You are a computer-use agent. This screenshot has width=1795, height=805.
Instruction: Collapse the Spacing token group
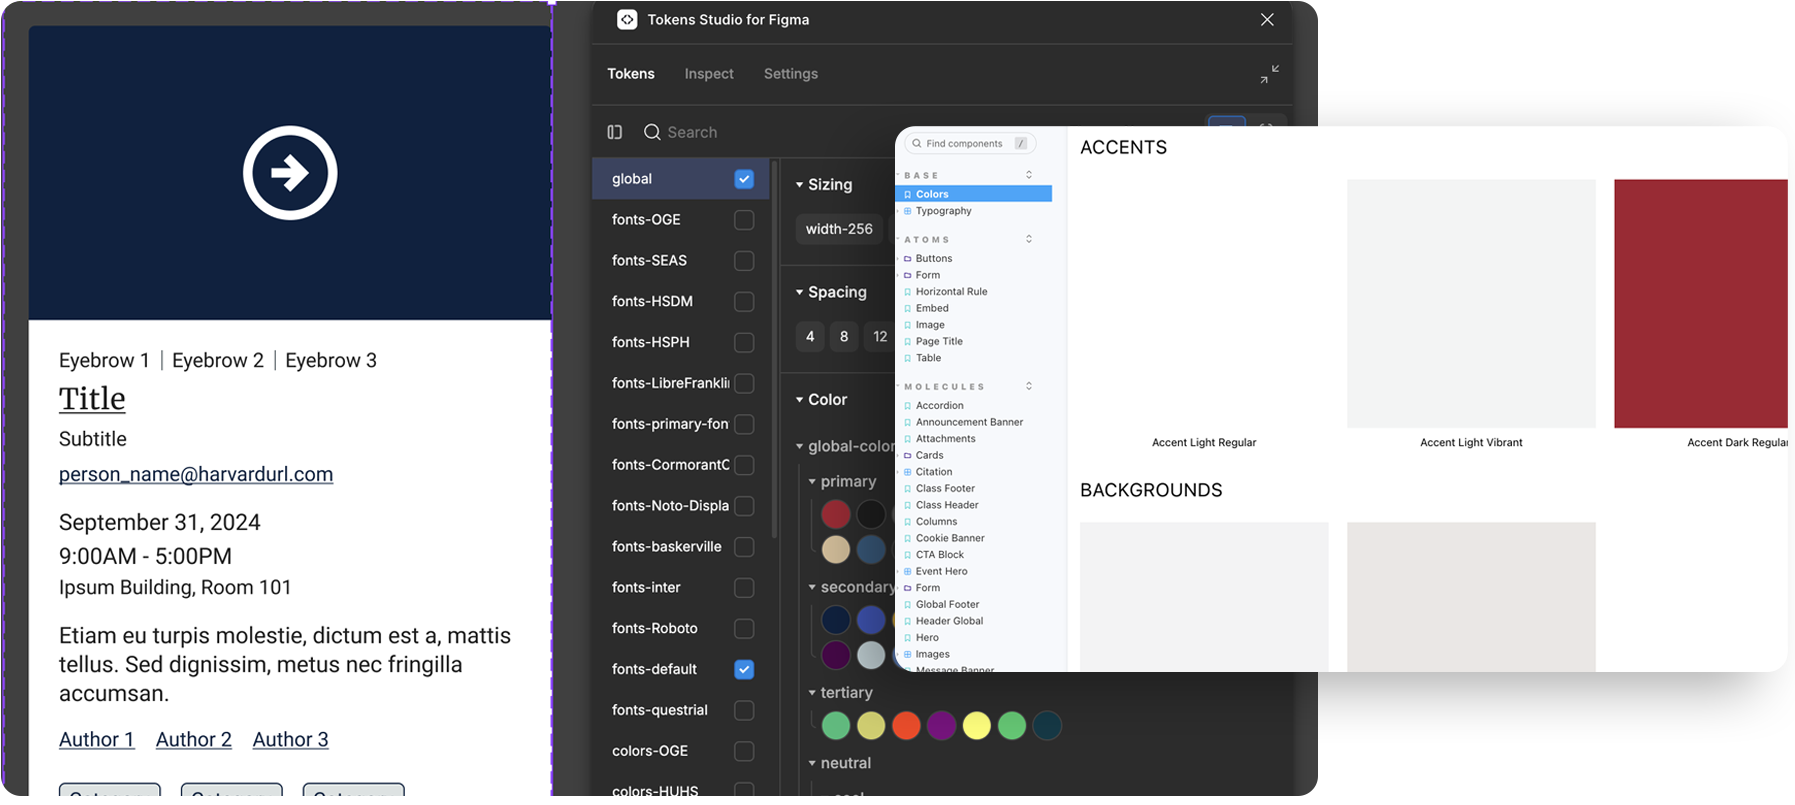click(800, 293)
